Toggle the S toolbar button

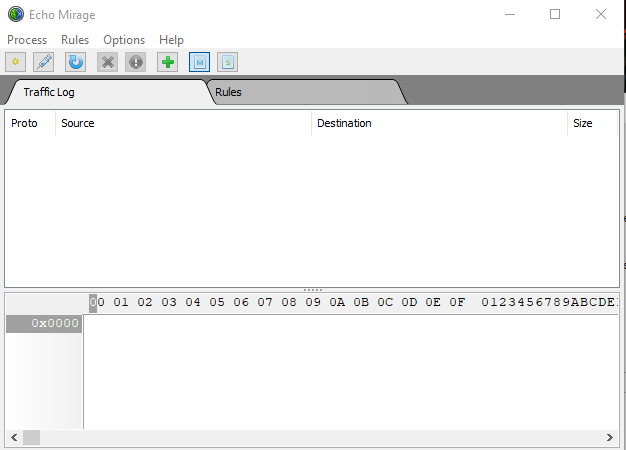pyautogui.click(x=228, y=62)
